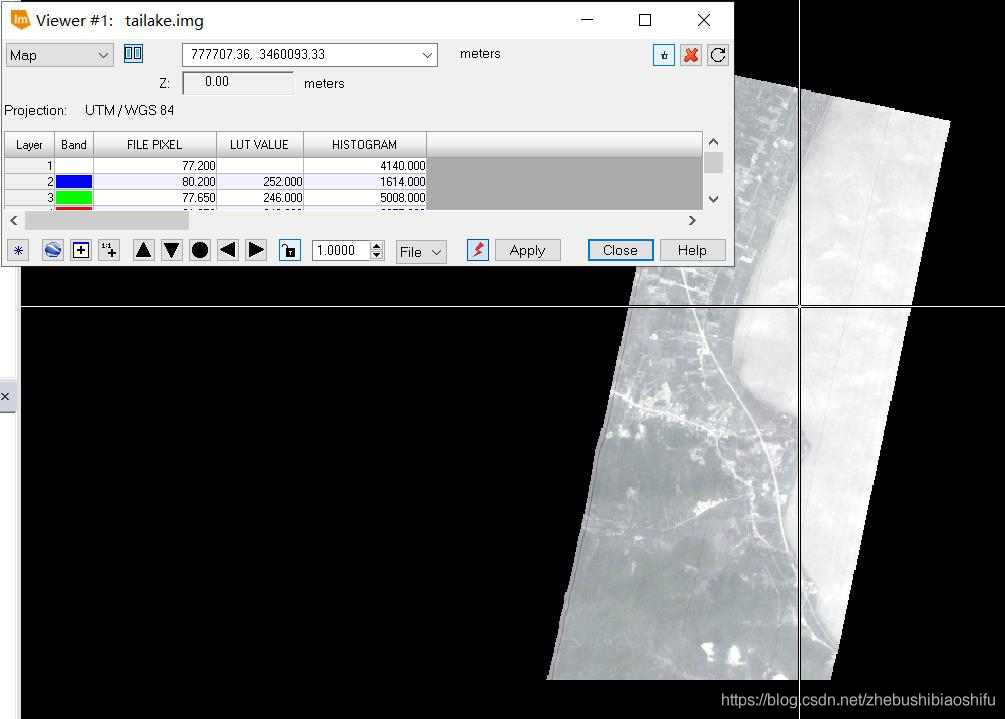
Task: Click the Help button
Action: [692, 251]
